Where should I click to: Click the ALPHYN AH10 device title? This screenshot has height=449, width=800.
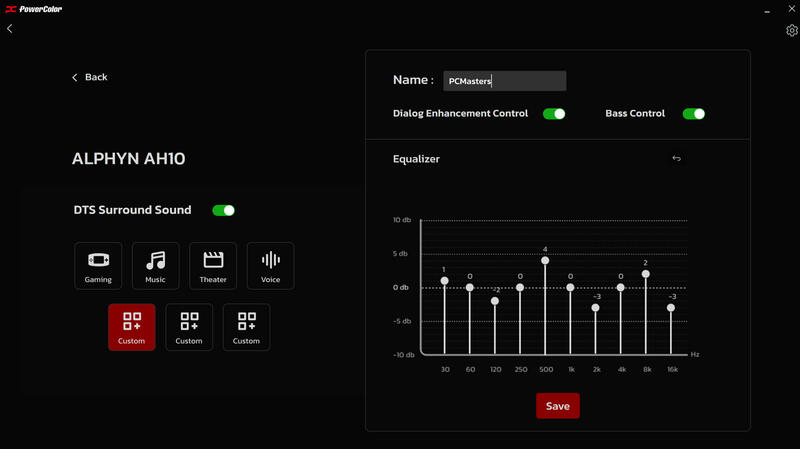click(x=129, y=159)
